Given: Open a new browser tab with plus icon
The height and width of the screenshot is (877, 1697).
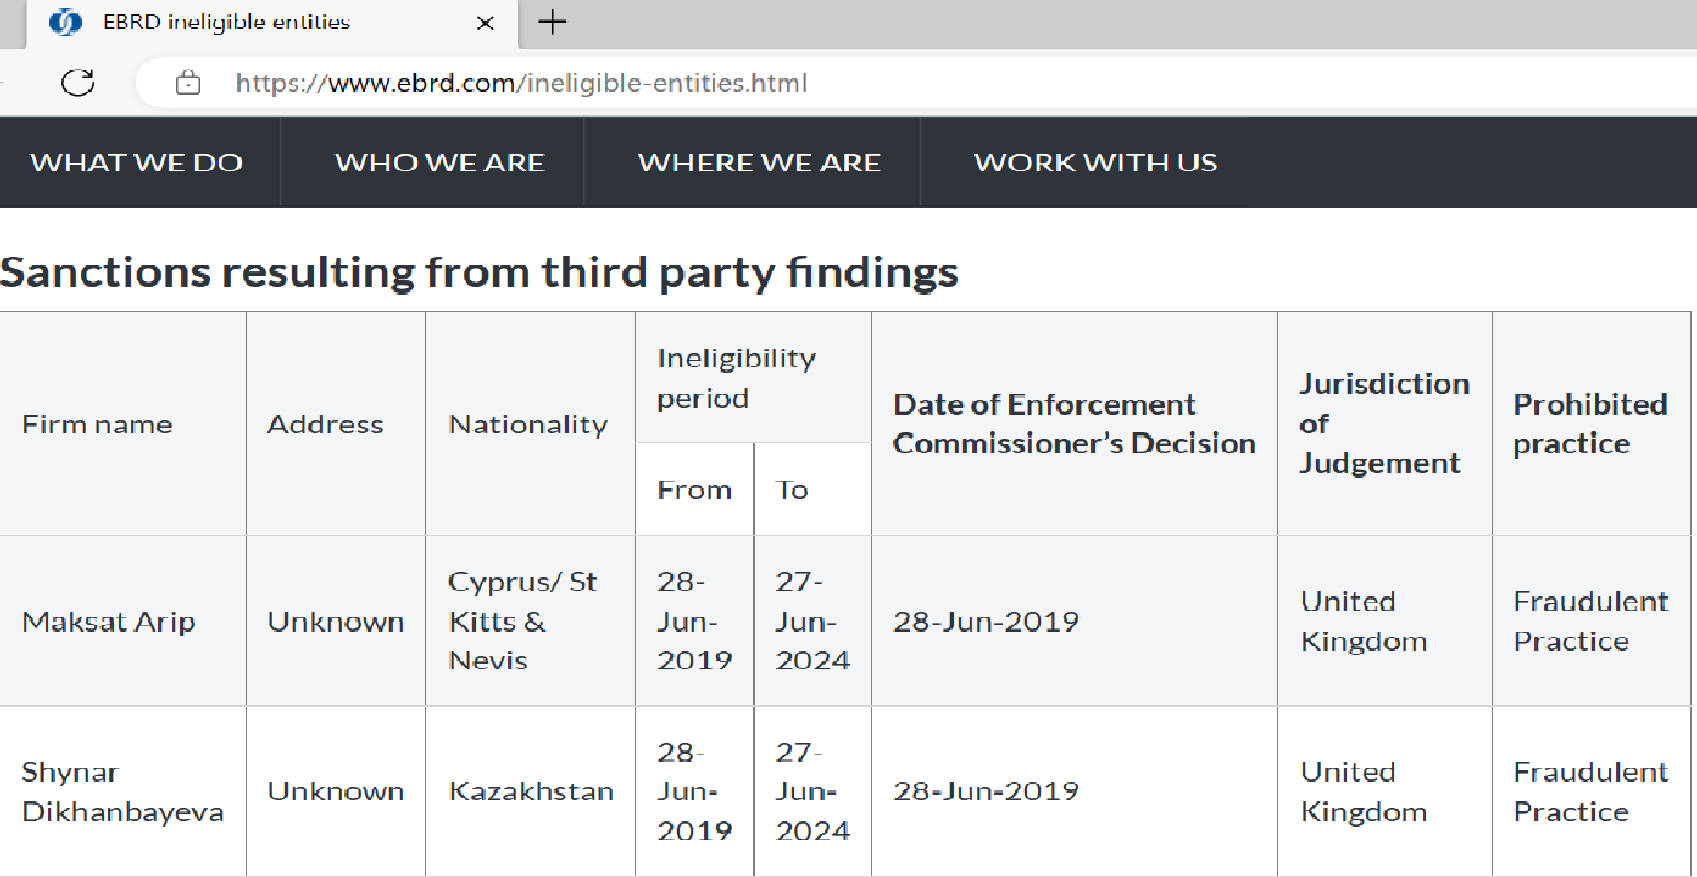Looking at the screenshot, I should pyautogui.click(x=552, y=22).
